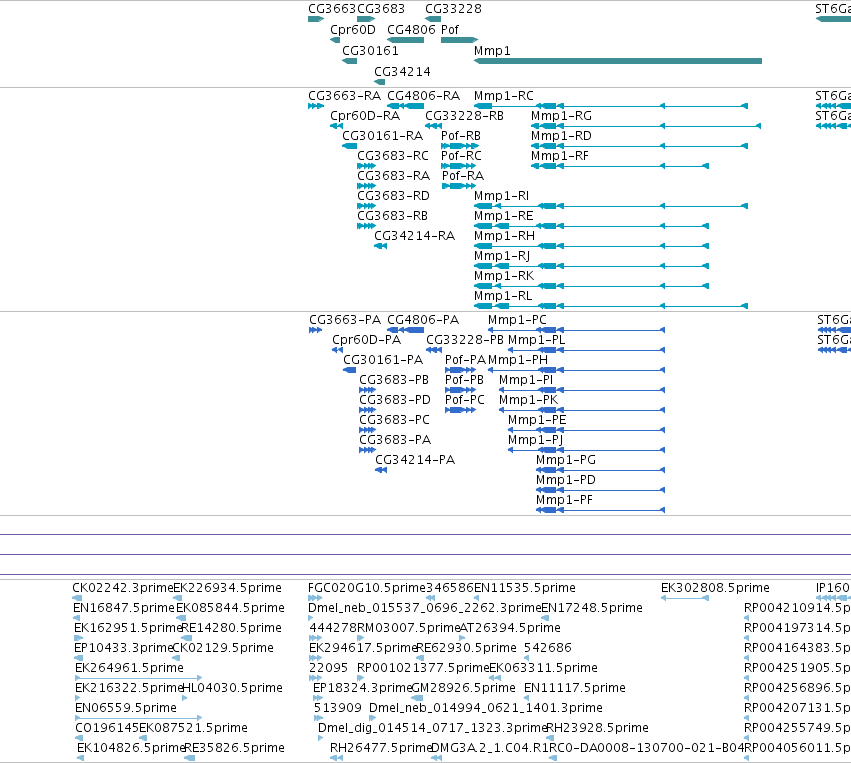851x763 pixels.
Task: Open EST RE14280.5prime label
Action: (x=232, y=628)
